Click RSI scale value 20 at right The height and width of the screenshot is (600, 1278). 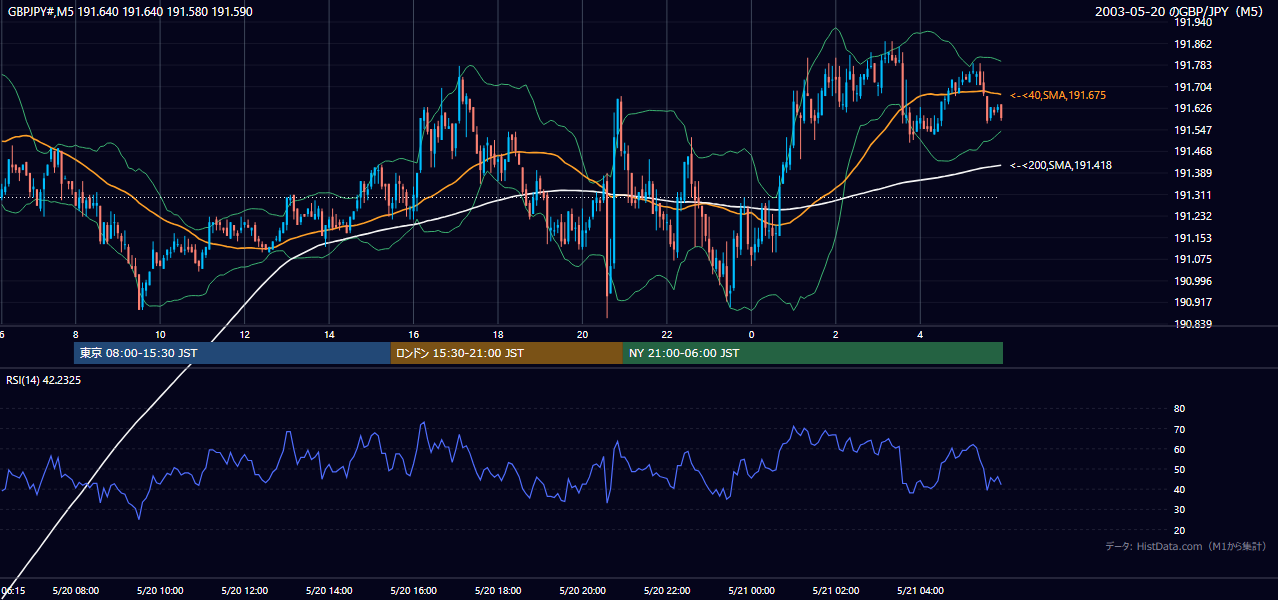coord(1179,530)
